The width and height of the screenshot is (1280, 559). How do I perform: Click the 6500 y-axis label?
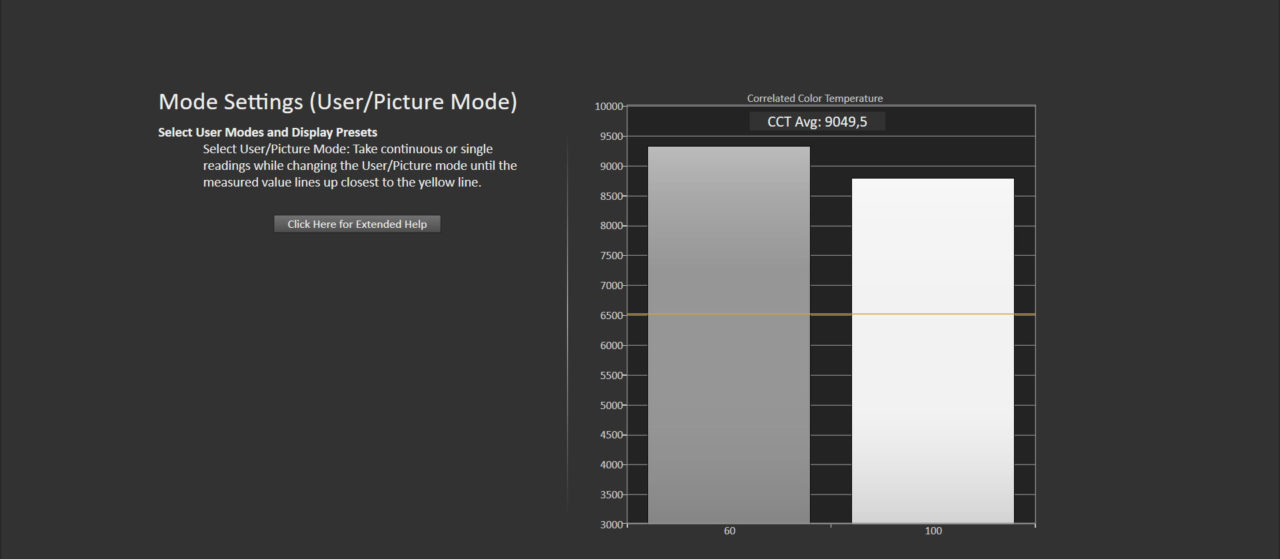(610, 315)
